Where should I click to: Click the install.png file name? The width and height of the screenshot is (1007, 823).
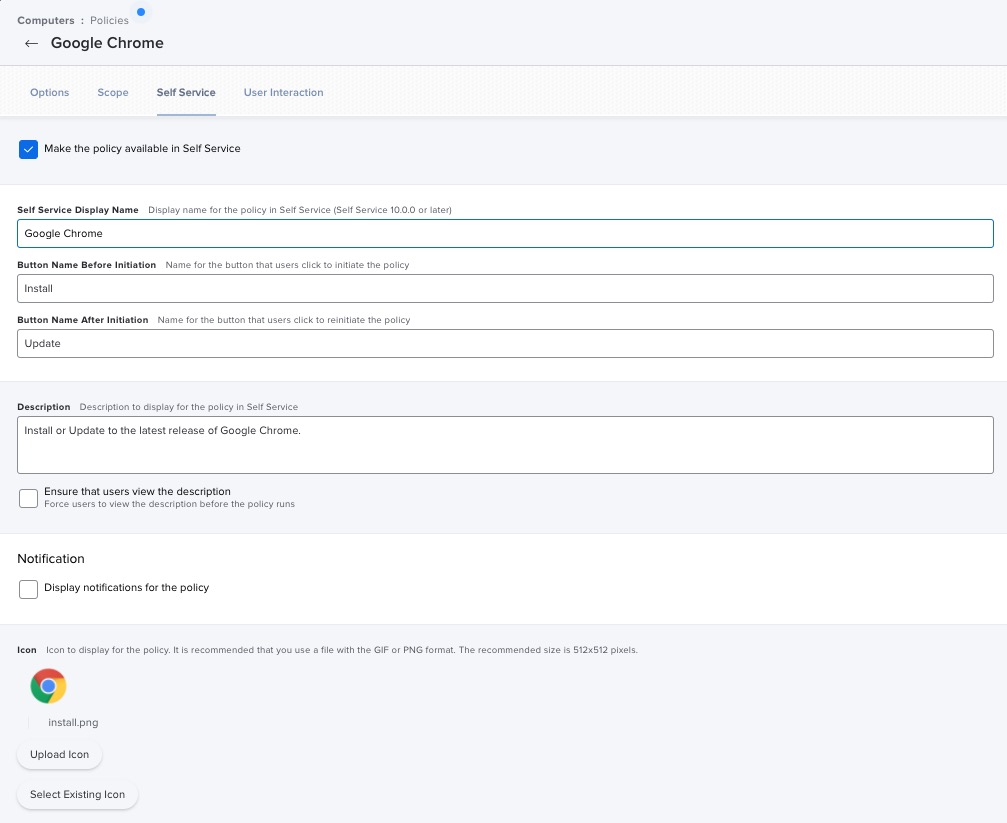click(73, 722)
